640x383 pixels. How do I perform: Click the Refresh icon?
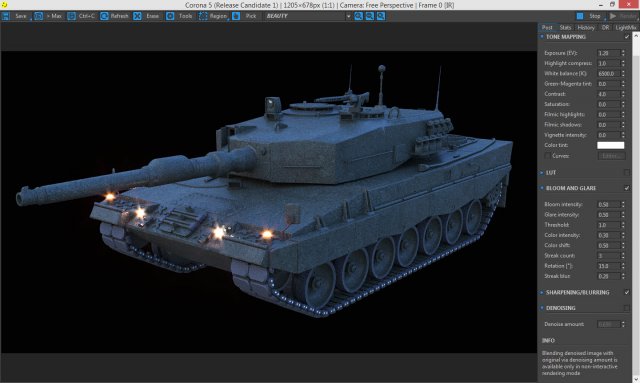104,16
